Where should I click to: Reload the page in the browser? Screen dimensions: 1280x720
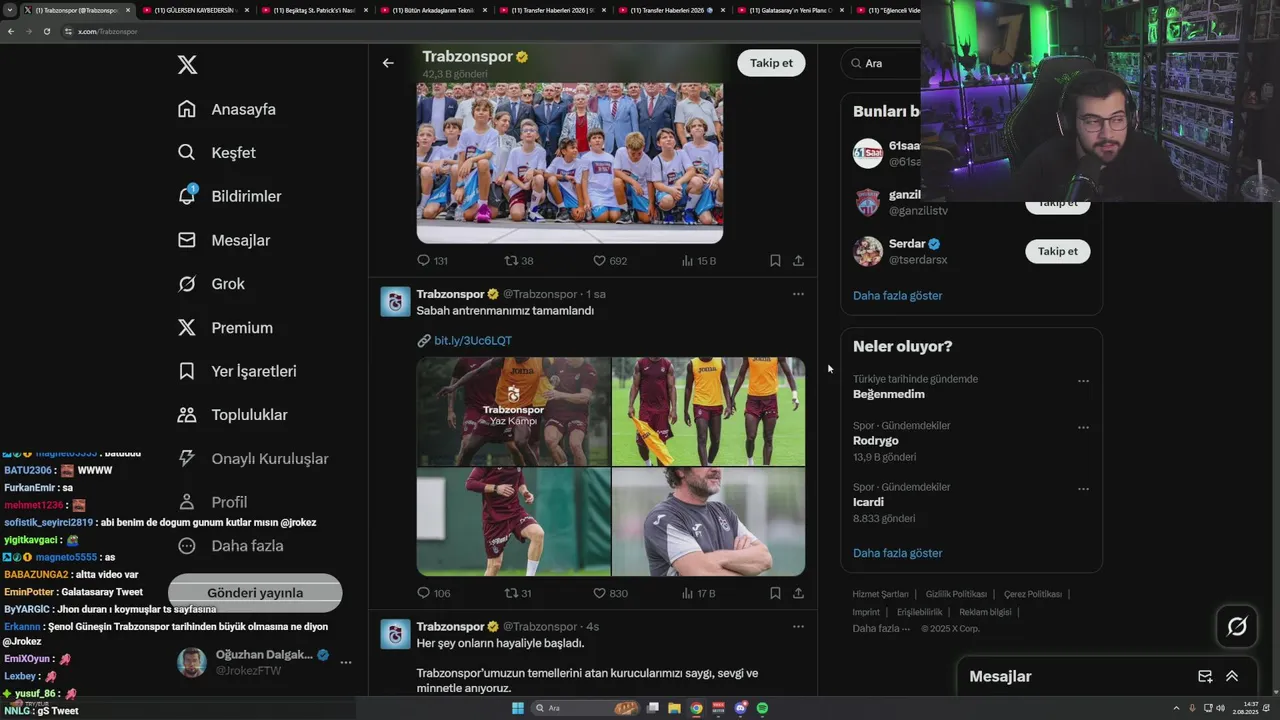click(x=47, y=32)
